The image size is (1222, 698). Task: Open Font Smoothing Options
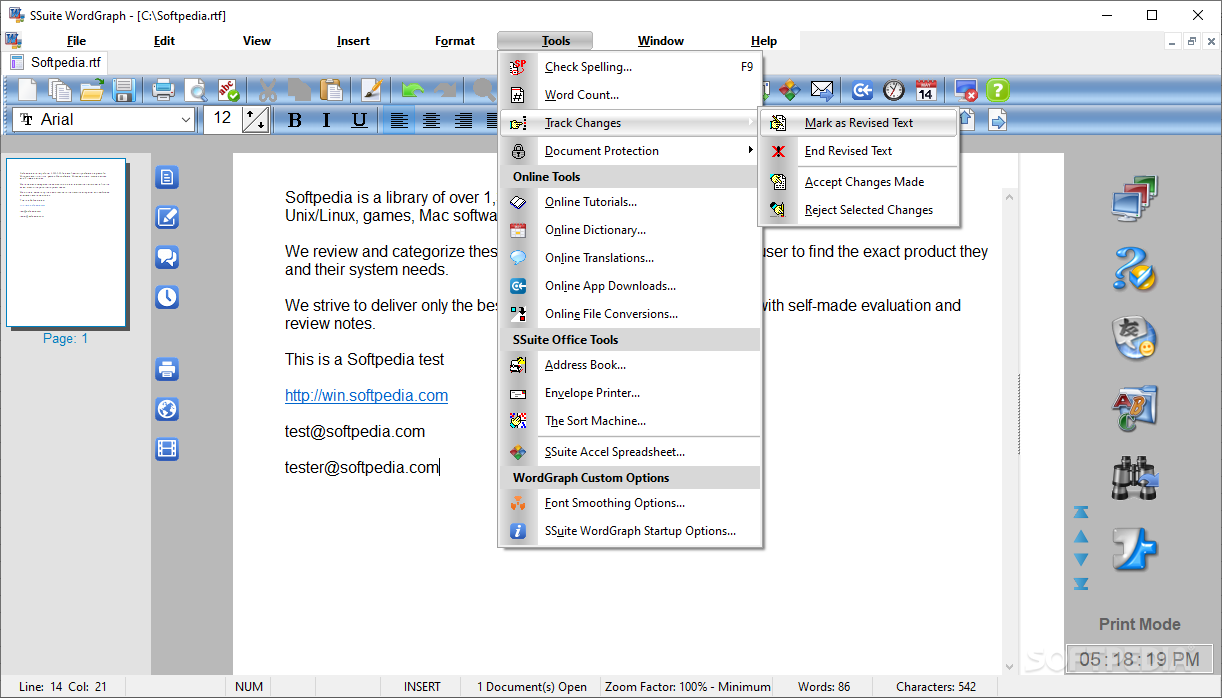631,503
